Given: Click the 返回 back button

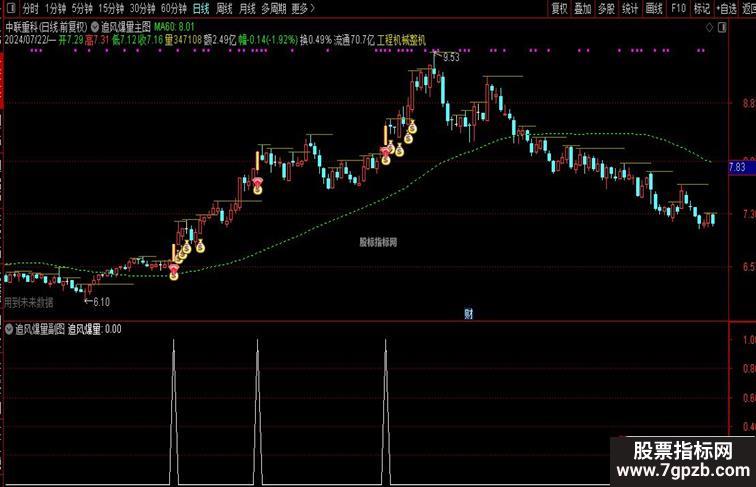Looking at the screenshot, I should coord(749,8).
